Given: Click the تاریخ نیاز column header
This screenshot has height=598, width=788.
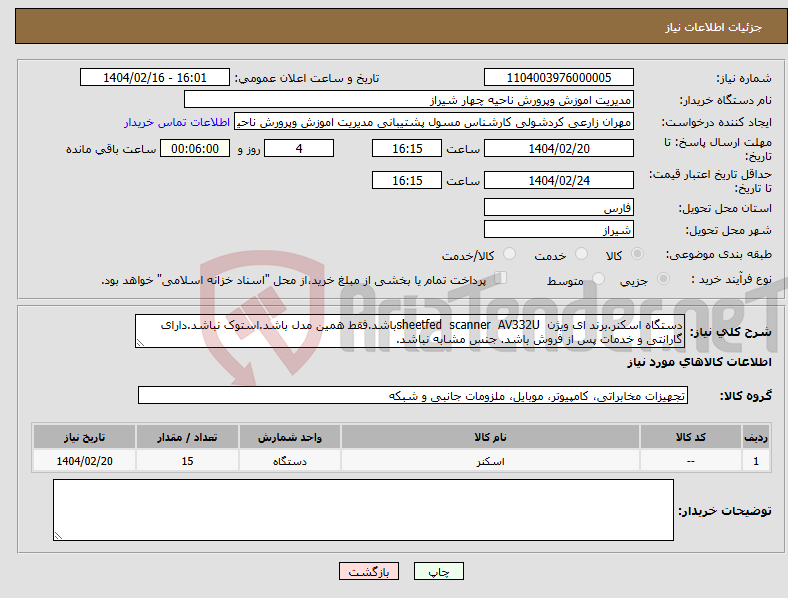Looking at the screenshot, I should pos(84,437).
